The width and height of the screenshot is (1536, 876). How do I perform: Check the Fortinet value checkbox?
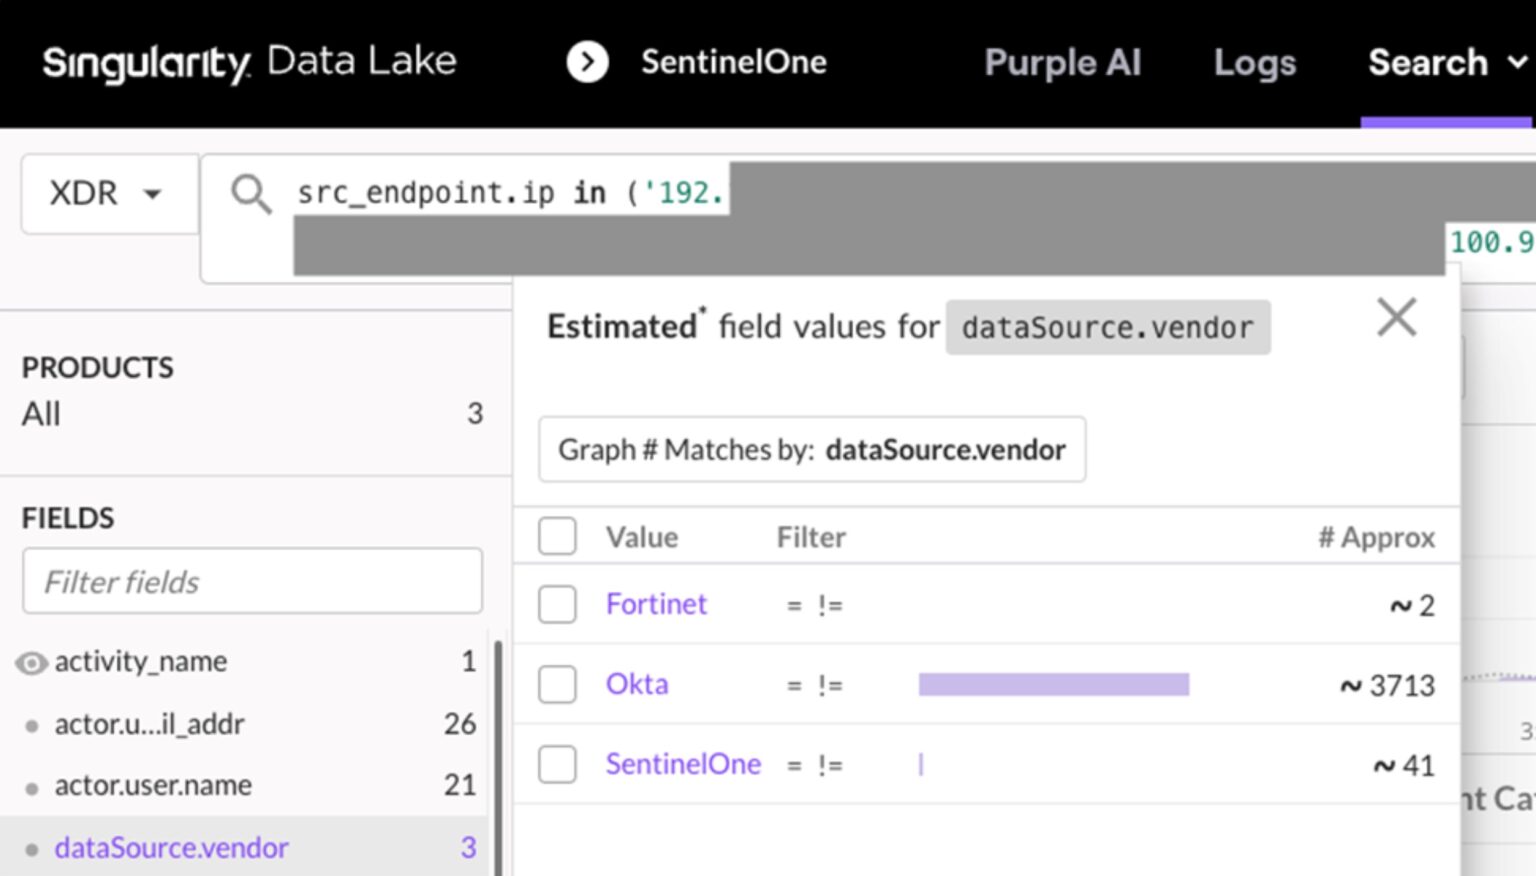click(557, 605)
